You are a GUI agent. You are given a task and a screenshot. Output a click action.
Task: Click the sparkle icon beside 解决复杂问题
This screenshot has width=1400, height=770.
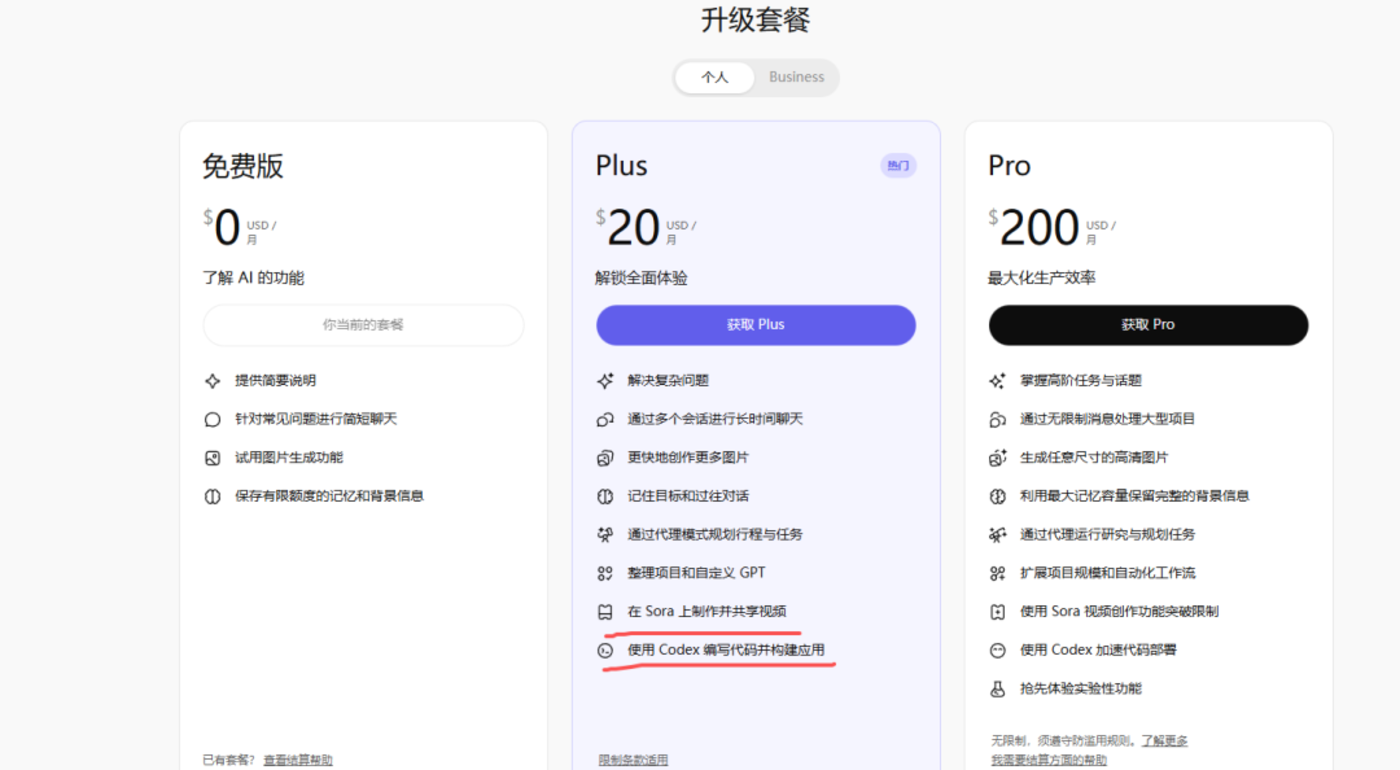603,381
